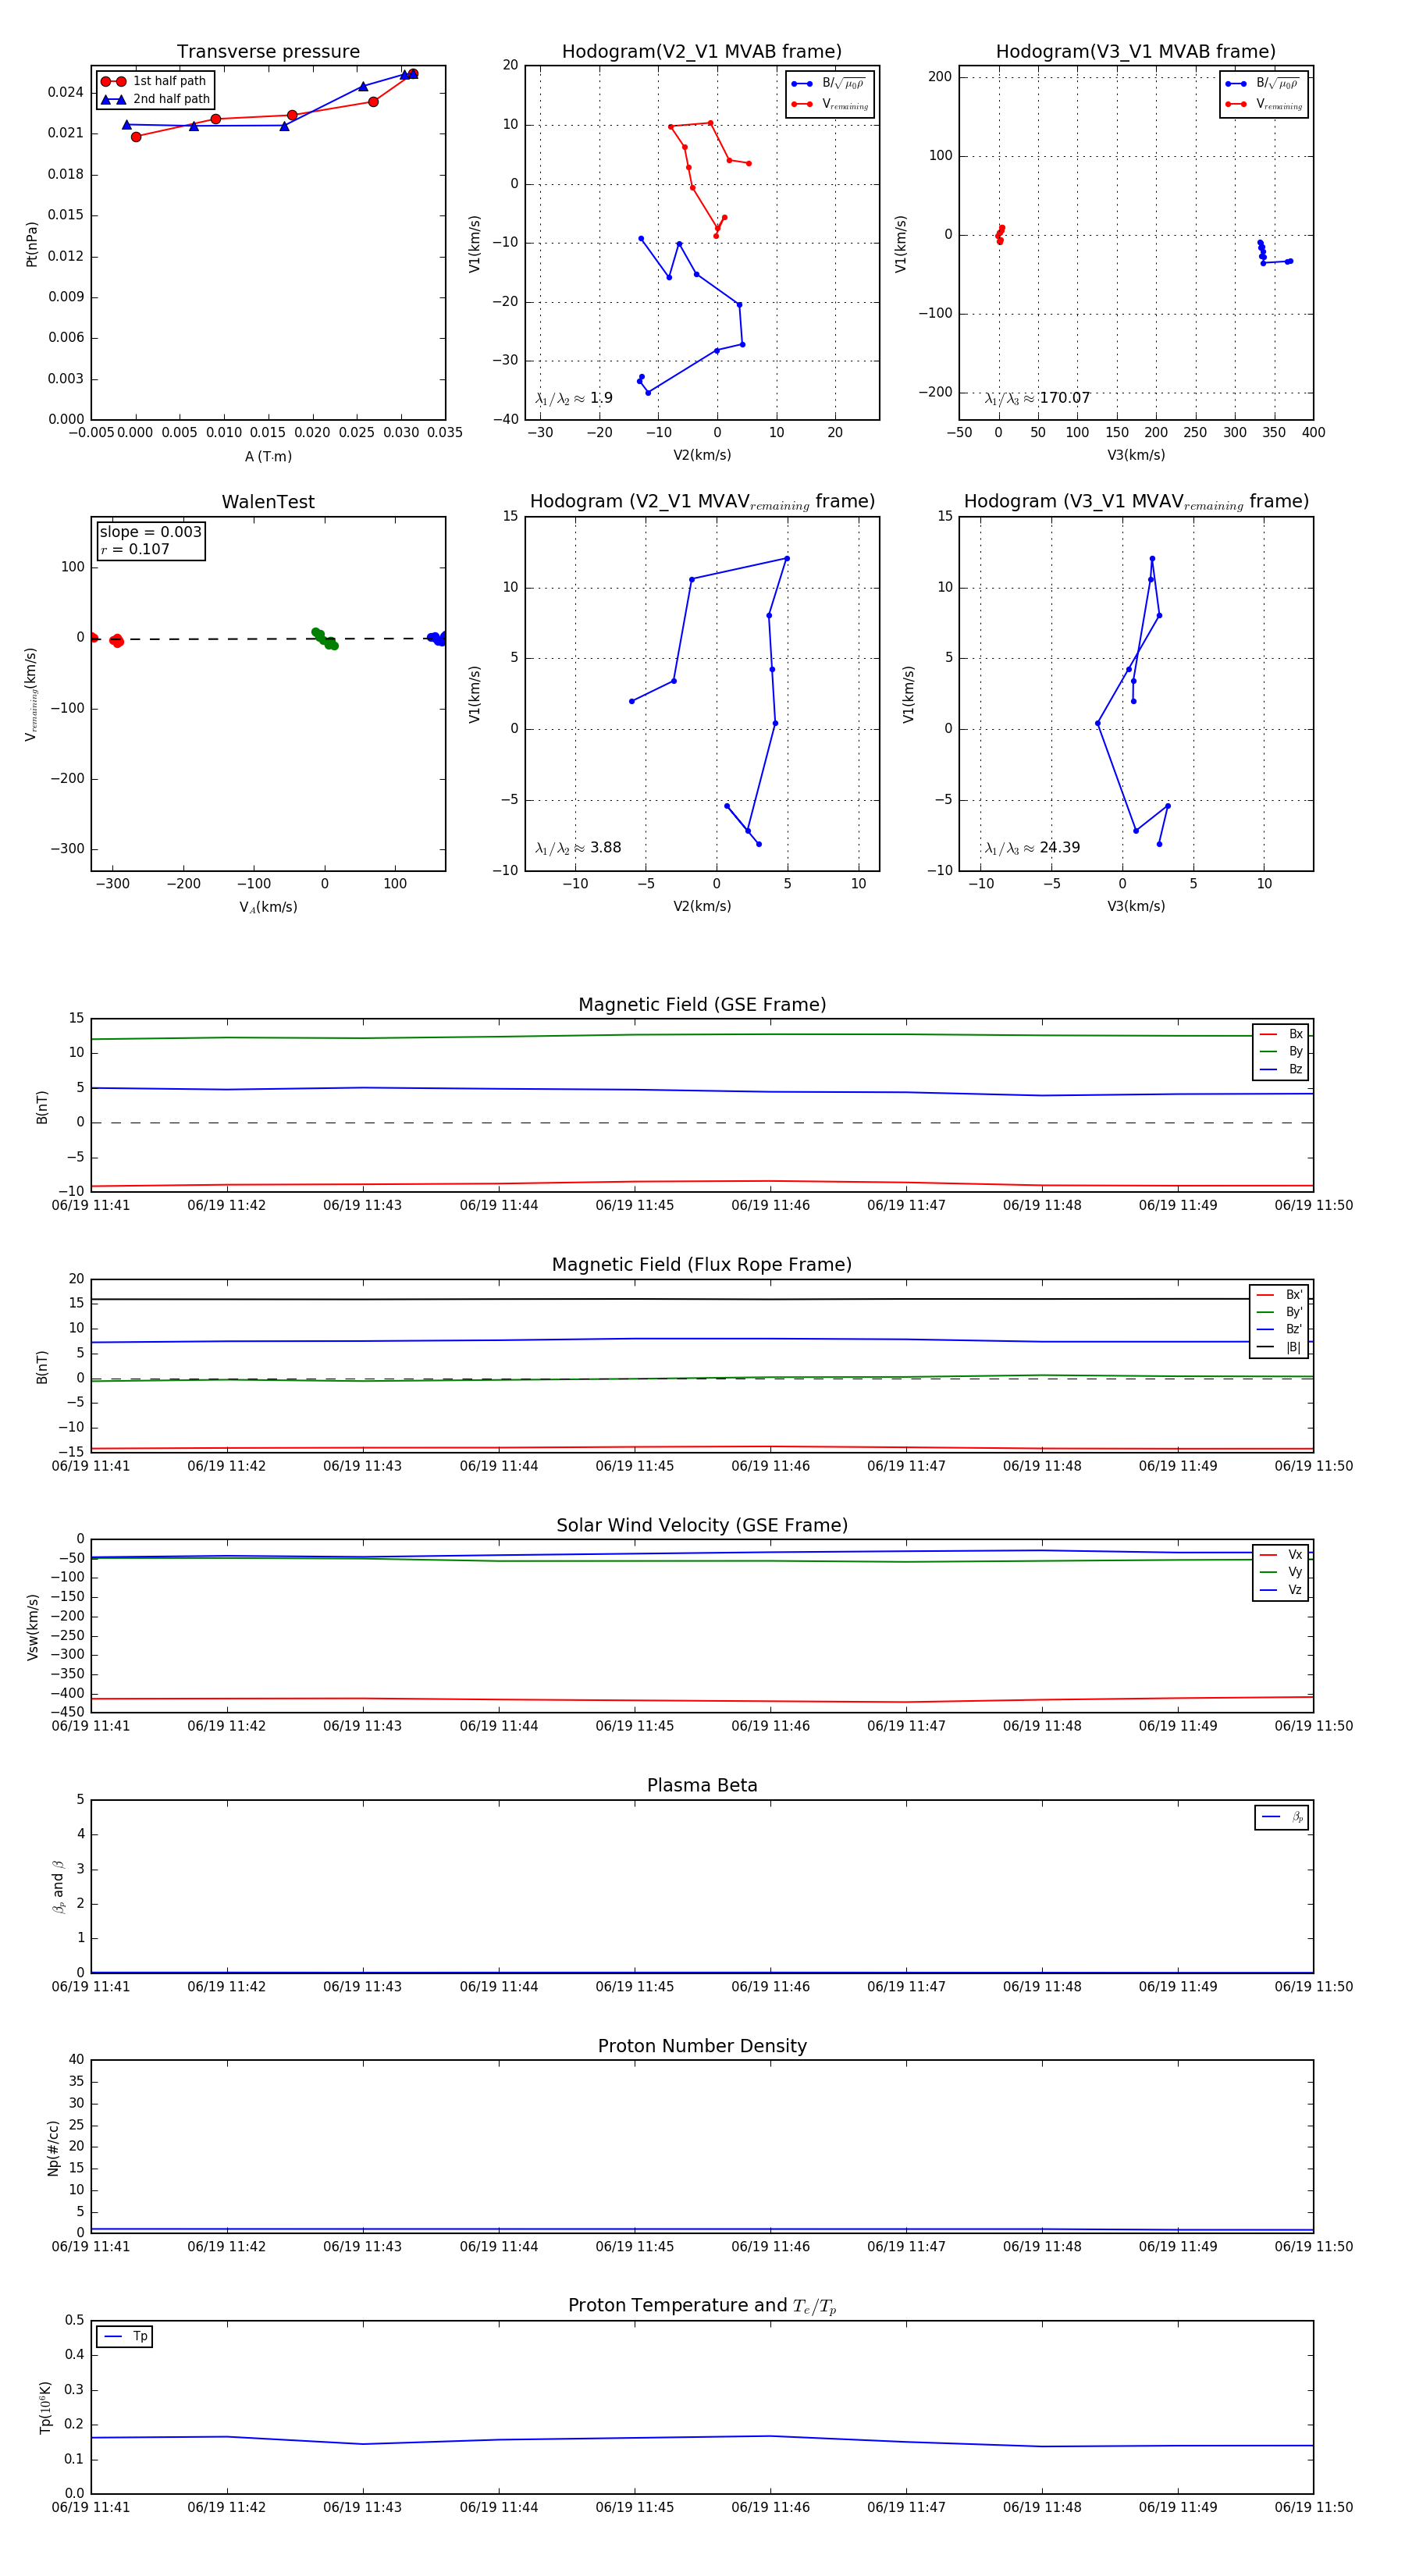Click 'Magnetic Field (GSE Frame)' title

[702, 1005]
